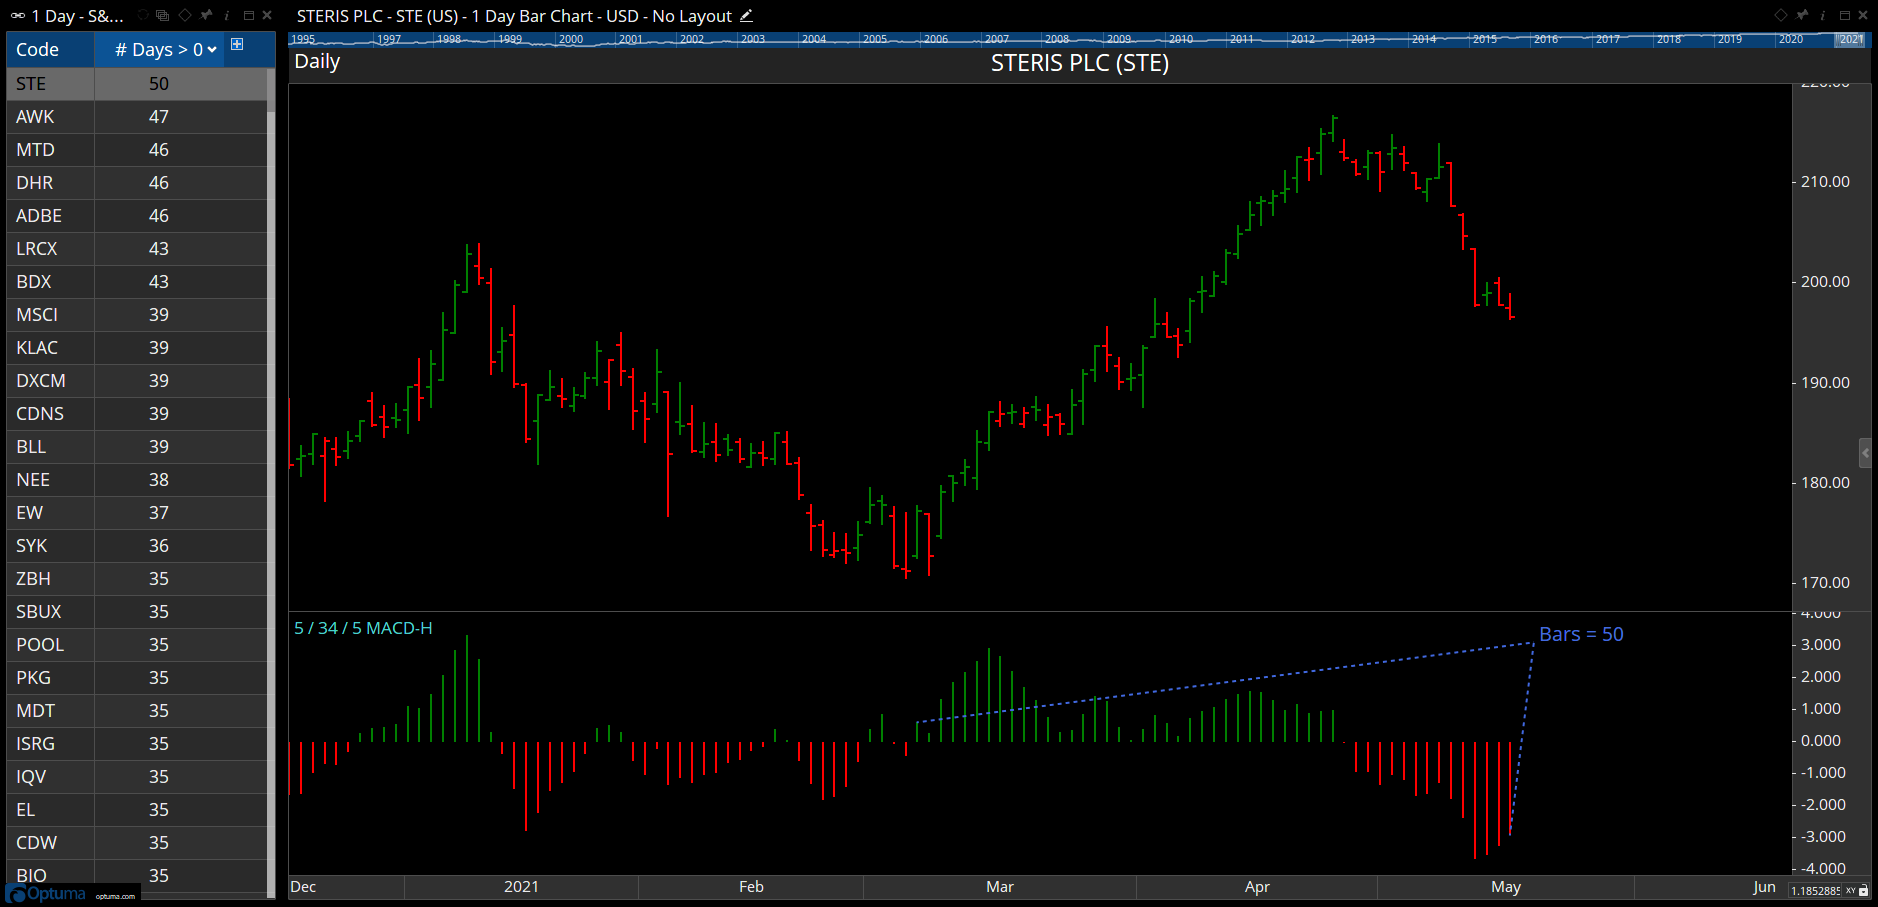This screenshot has width=1878, height=907.
Task: Select BDX in the watchlist
Action: [x=137, y=282]
